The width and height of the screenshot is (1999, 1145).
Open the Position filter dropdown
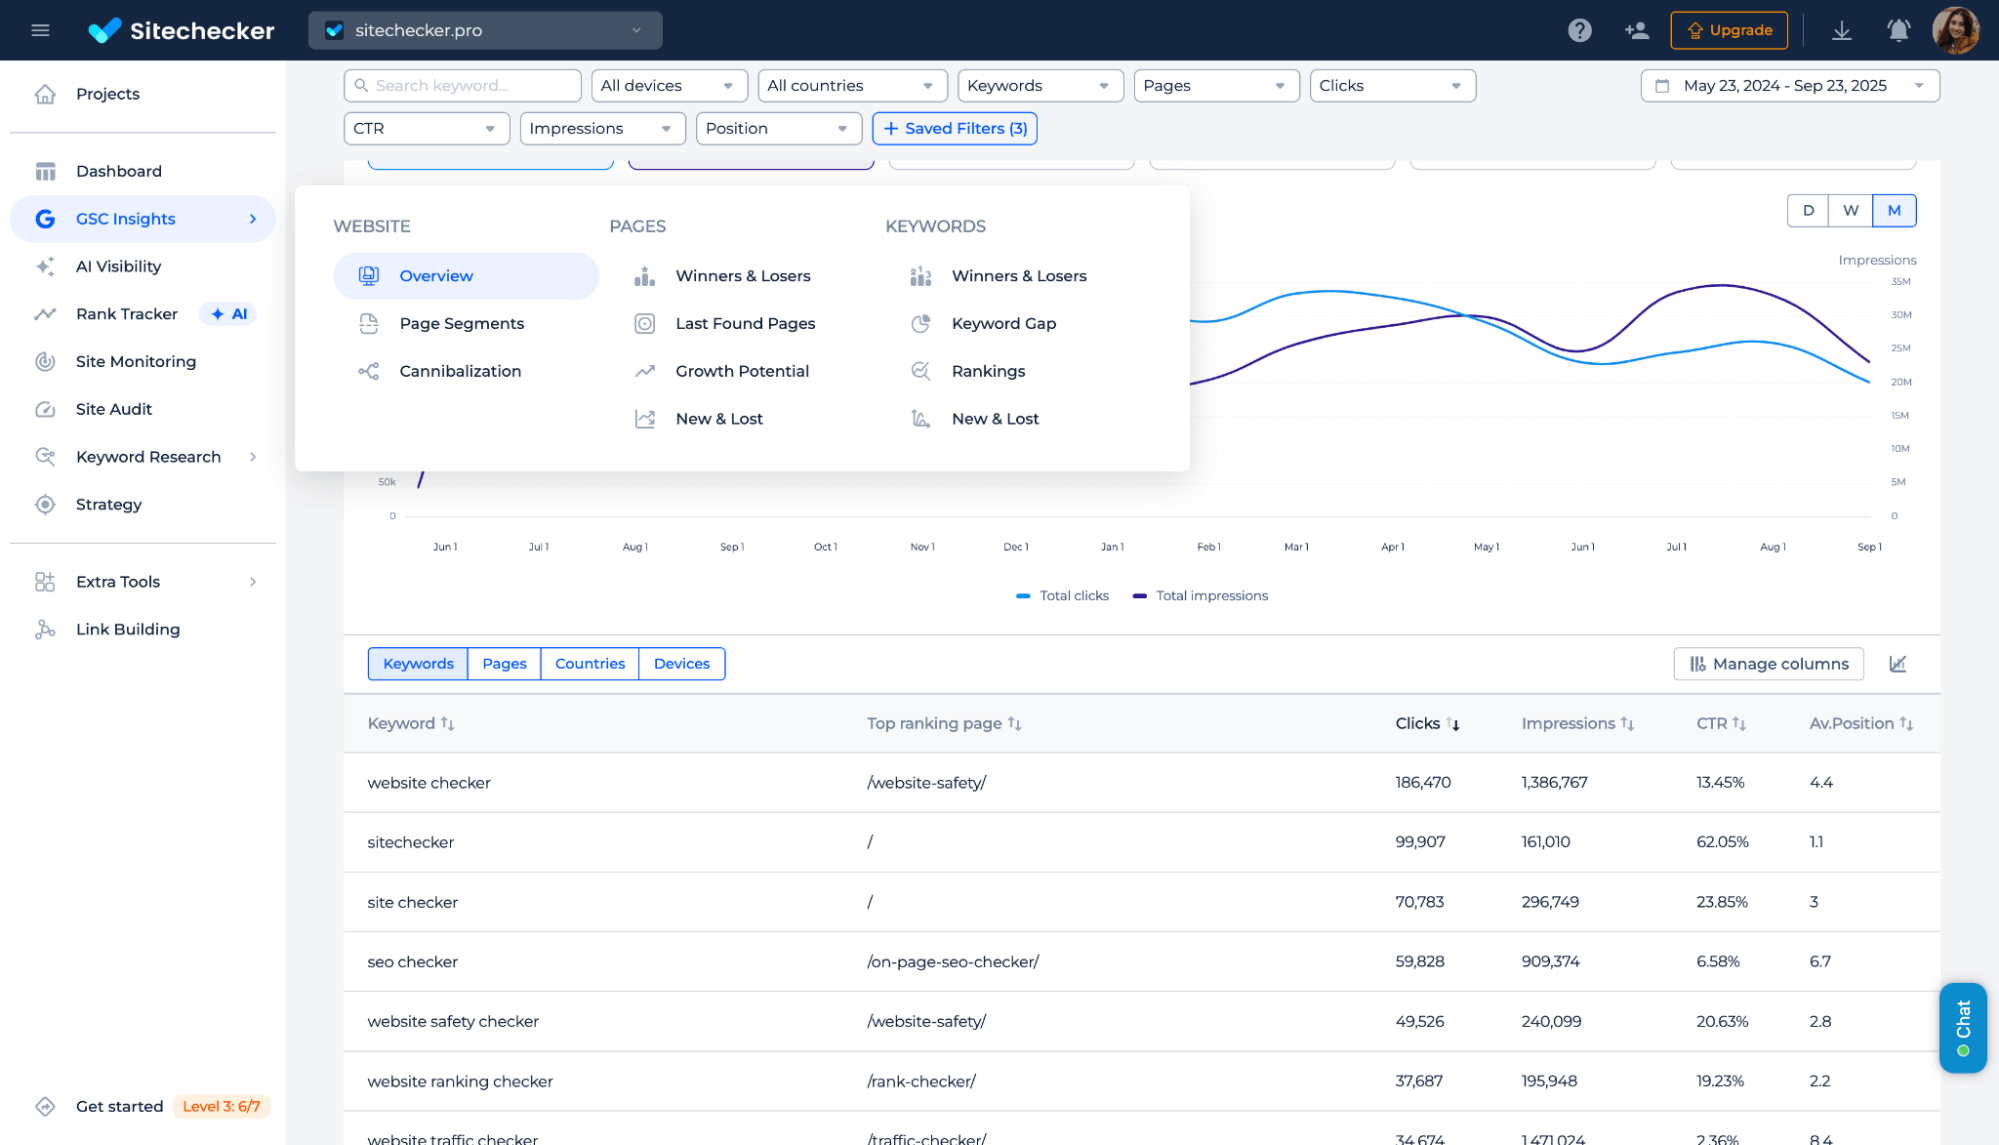(778, 128)
